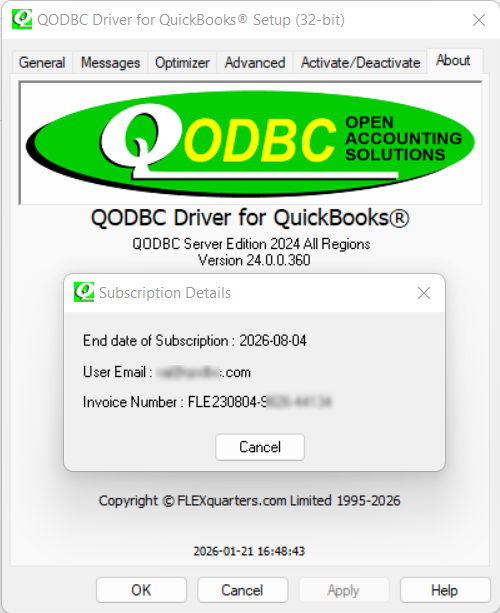Click the QODBC Open Accounting Solutions logo banner
This screenshot has width=500, height=613.
tap(250, 143)
